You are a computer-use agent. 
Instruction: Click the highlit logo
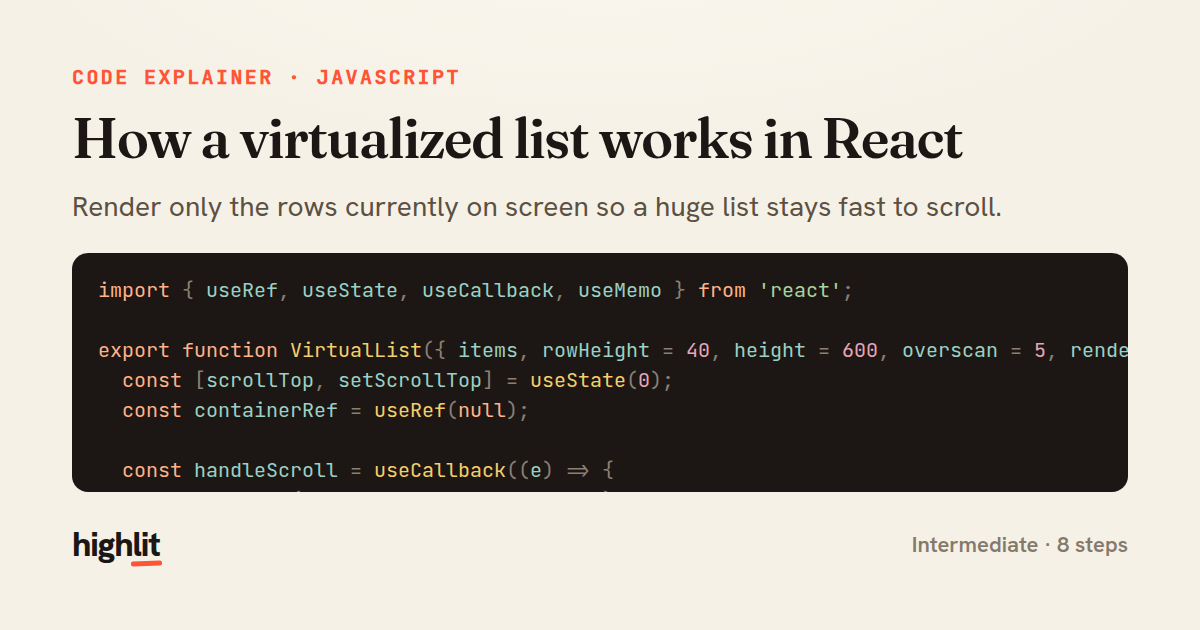pos(117,546)
